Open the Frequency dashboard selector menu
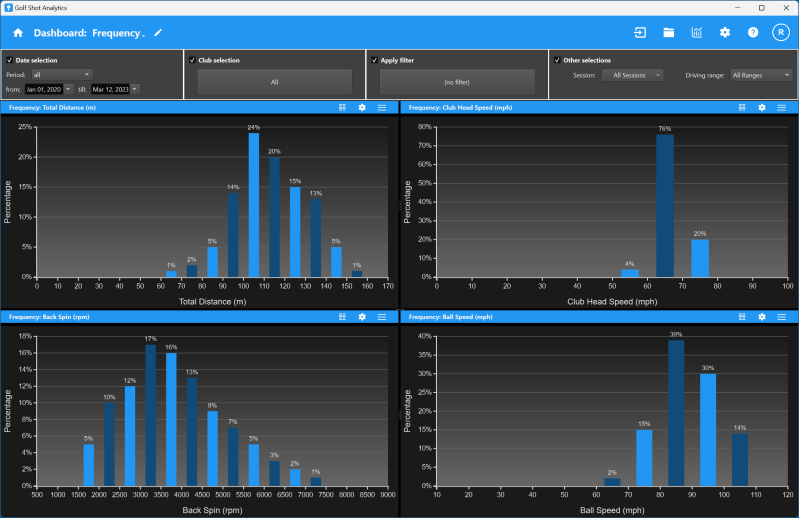Image resolution: width=799 pixels, height=518 pixels. (119, 33)
